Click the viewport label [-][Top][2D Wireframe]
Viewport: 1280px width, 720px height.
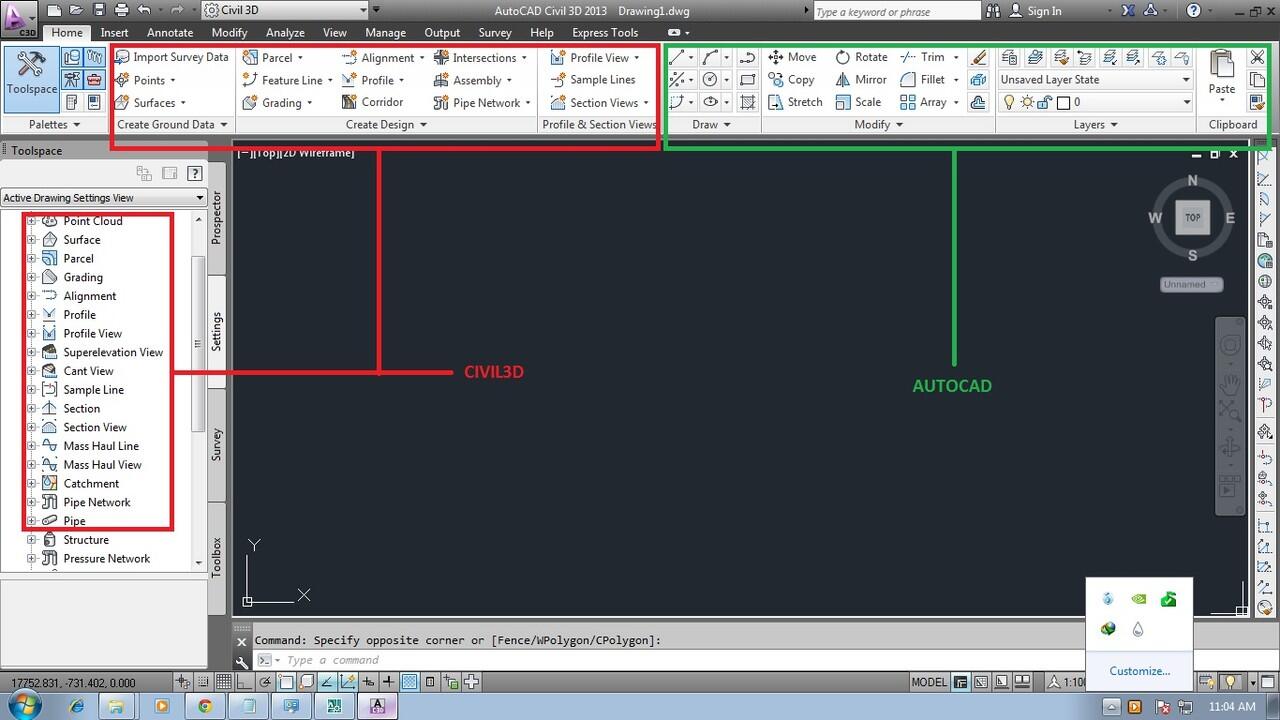(x=295, y=153)
